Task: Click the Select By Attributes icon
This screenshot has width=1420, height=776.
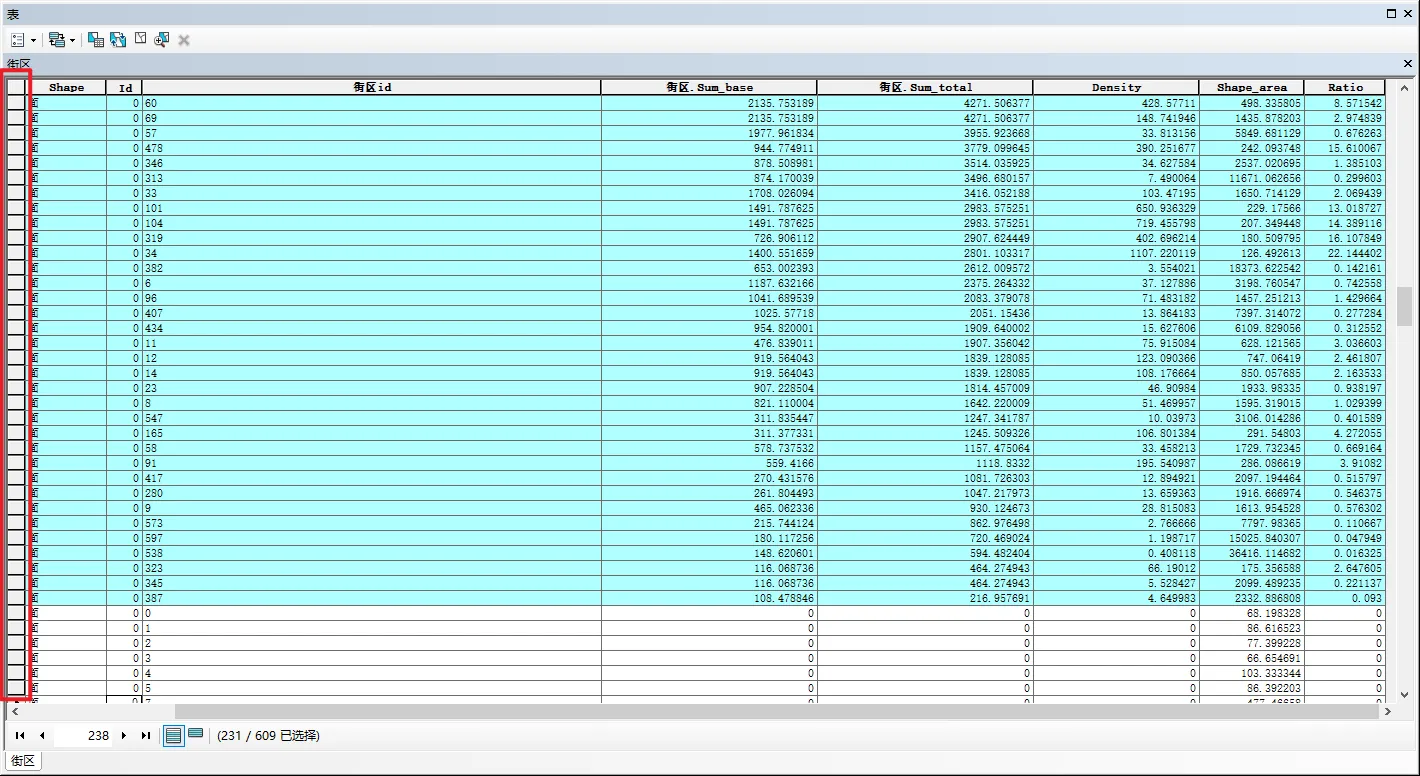Action: point(96,40)
